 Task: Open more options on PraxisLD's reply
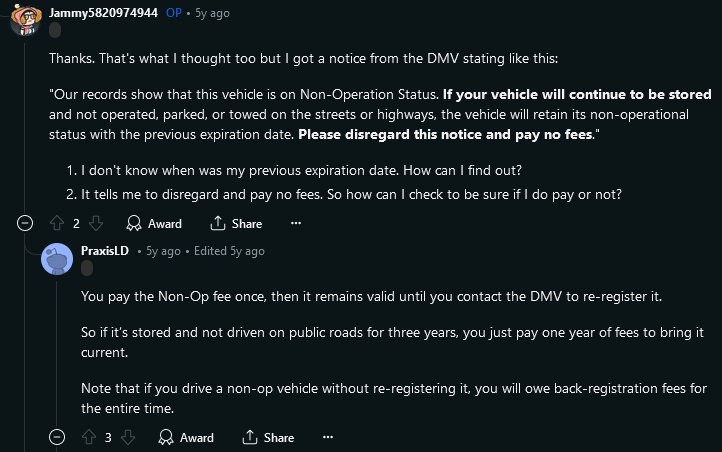328,437
